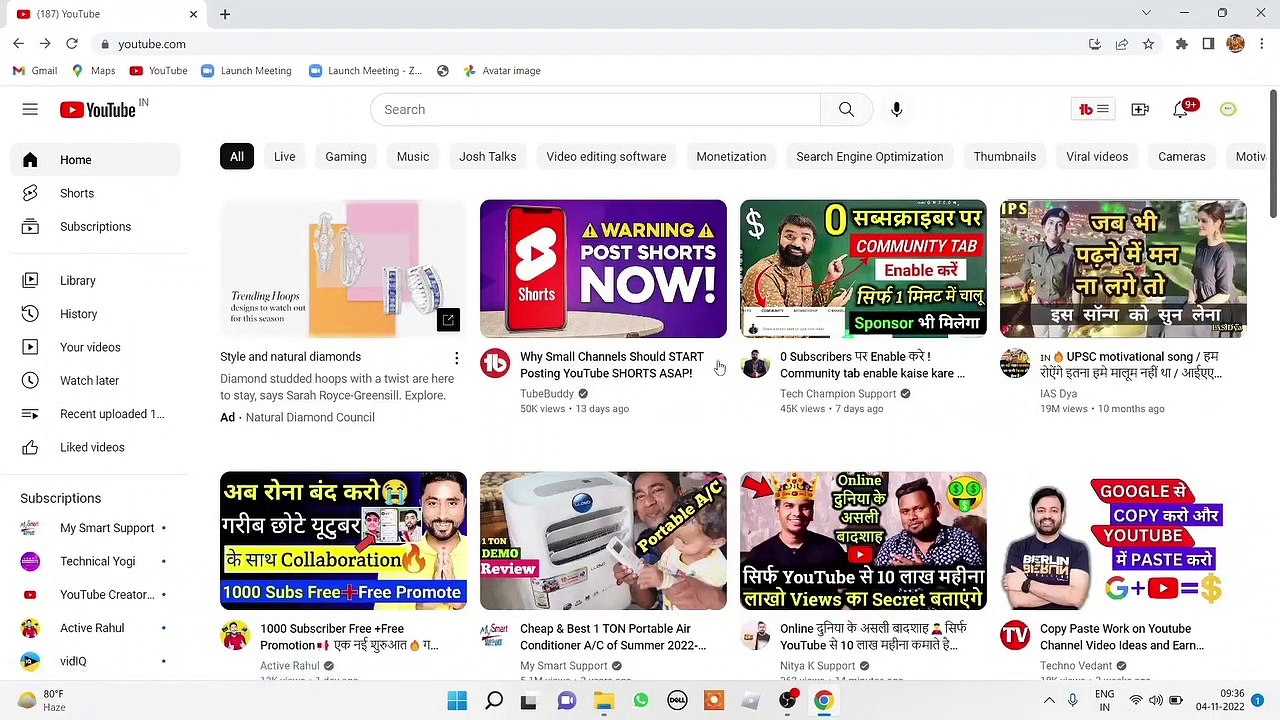This screenshot has height=720, width=1280.
Task: Open UPSC motivational song thumbnail
Action: pos(1123,269)
